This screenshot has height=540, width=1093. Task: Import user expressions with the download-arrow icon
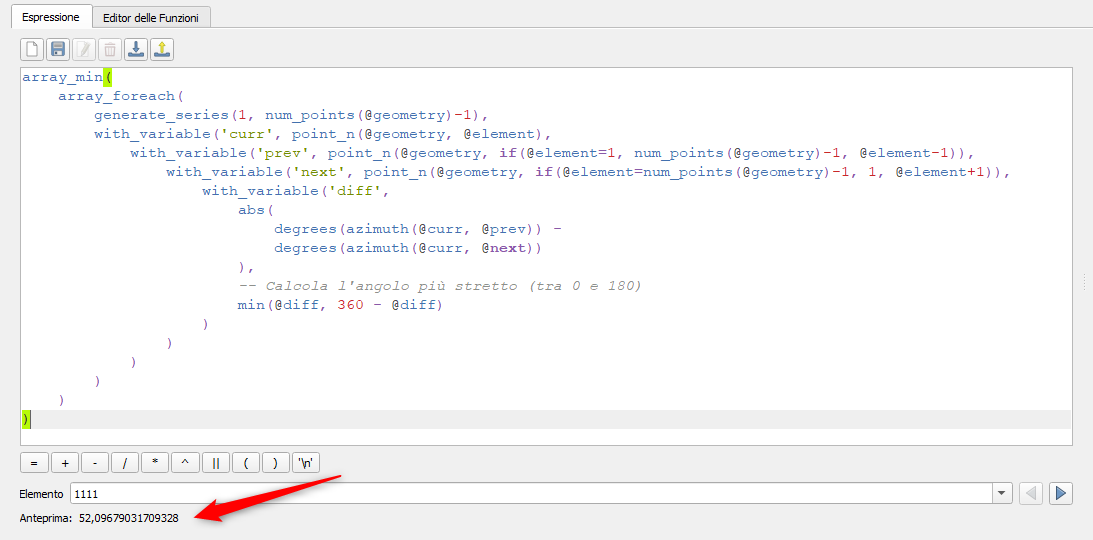coord(136,49)
